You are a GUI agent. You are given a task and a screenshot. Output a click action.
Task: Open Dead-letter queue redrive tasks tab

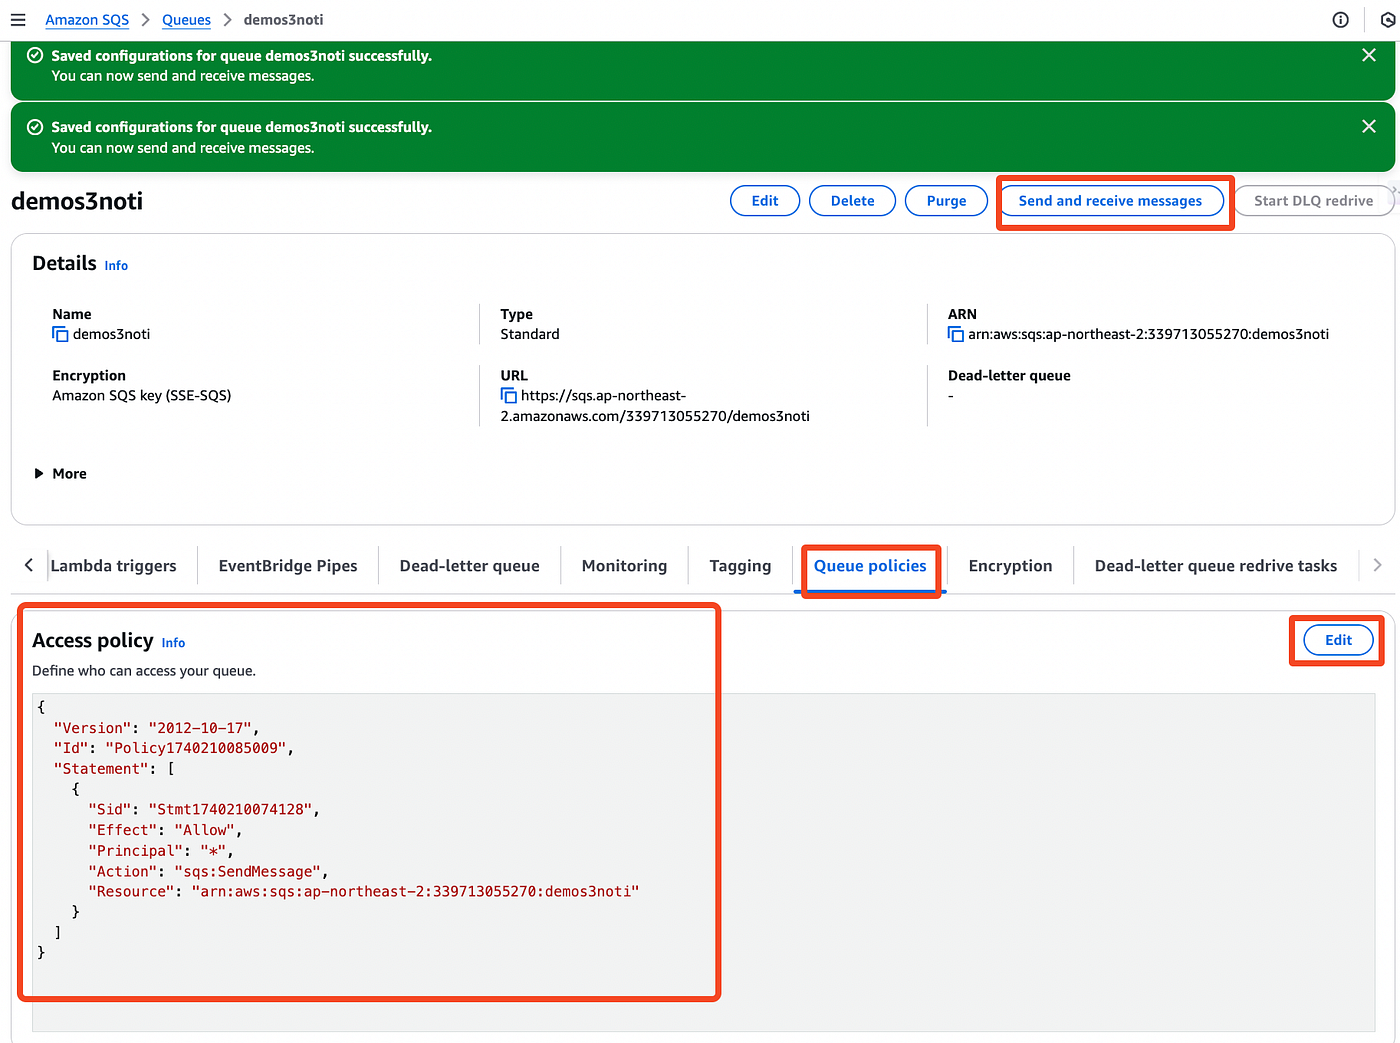point(1216,566)
